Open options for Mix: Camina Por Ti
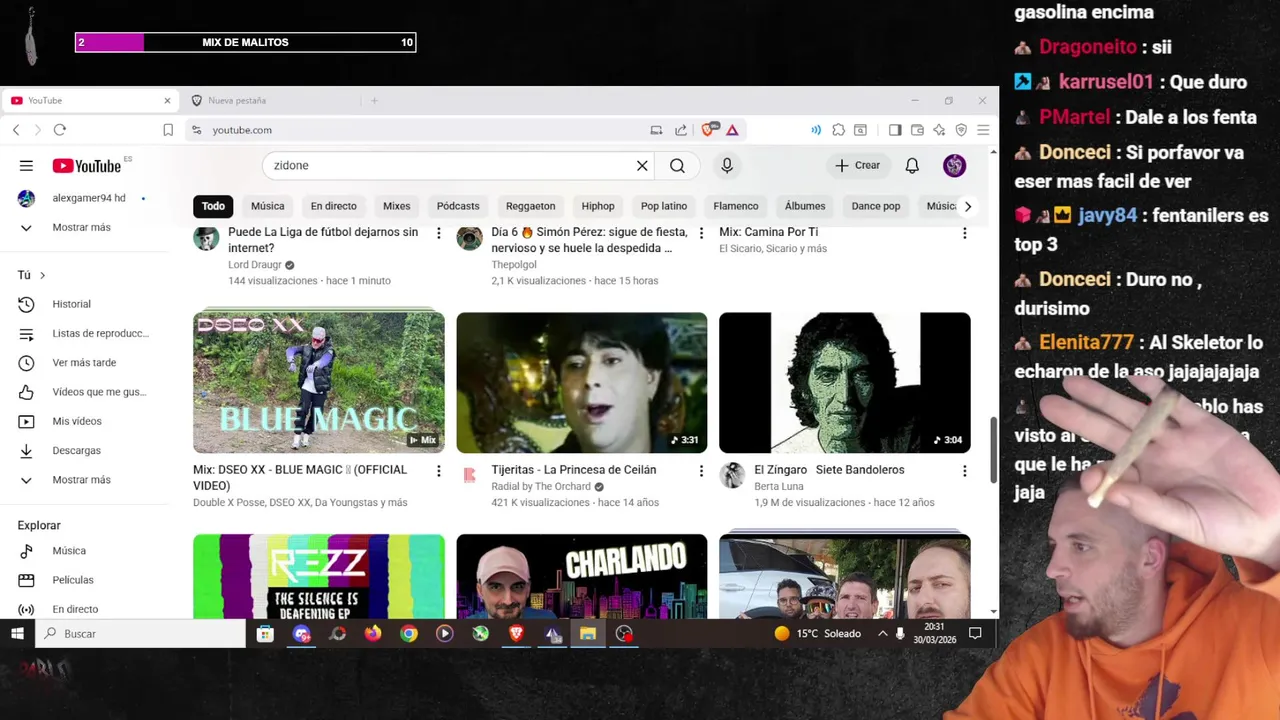 [x=964, y=233]
